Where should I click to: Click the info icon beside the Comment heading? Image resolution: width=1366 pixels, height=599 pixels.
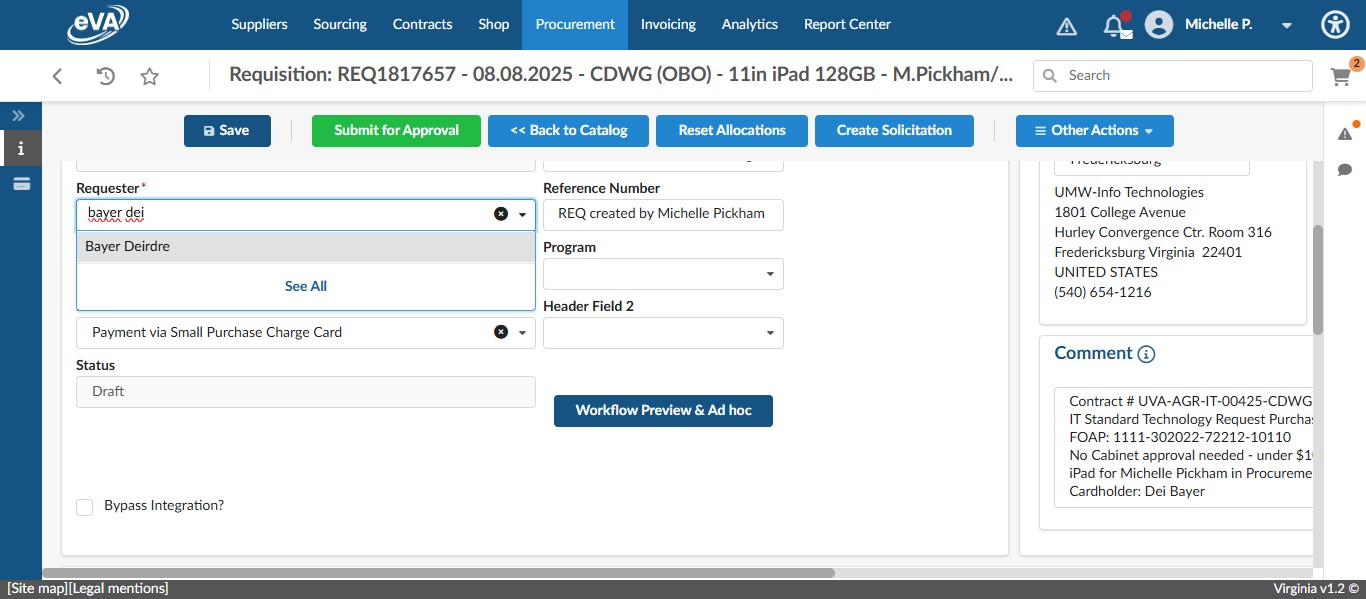(1146, 353)
